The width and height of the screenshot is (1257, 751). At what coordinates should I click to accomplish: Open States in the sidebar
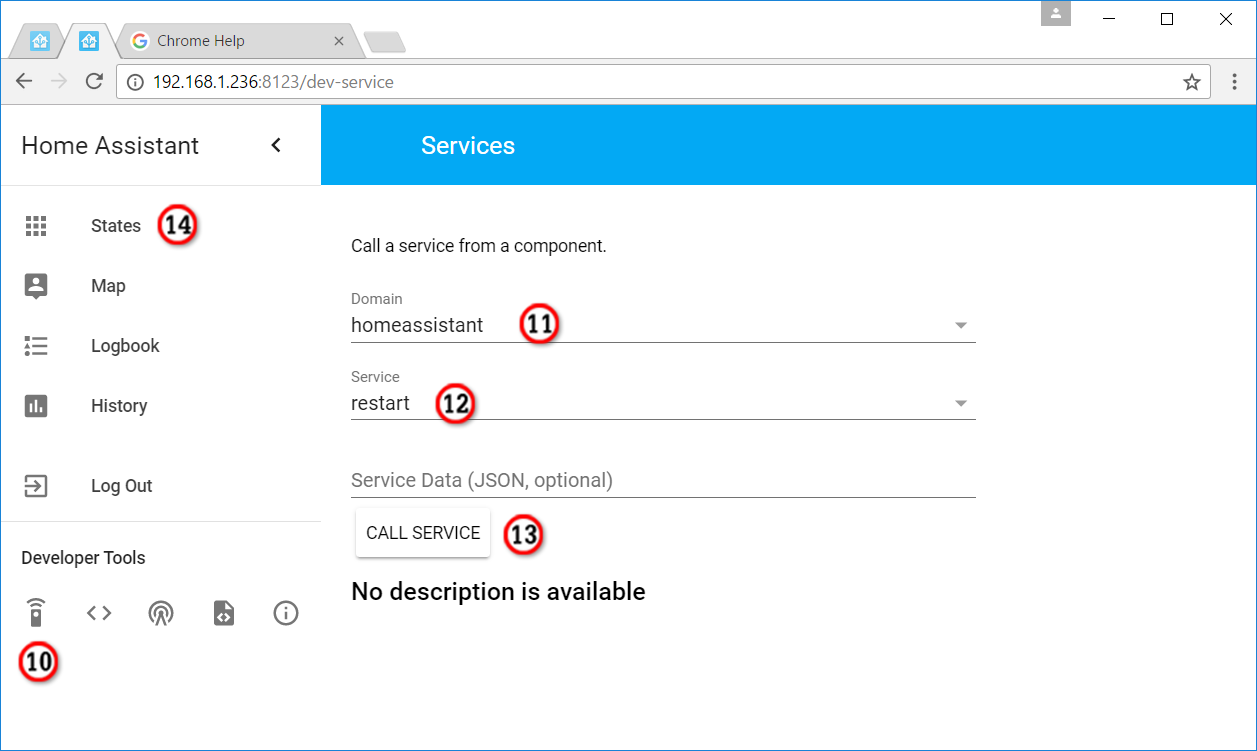116,226
